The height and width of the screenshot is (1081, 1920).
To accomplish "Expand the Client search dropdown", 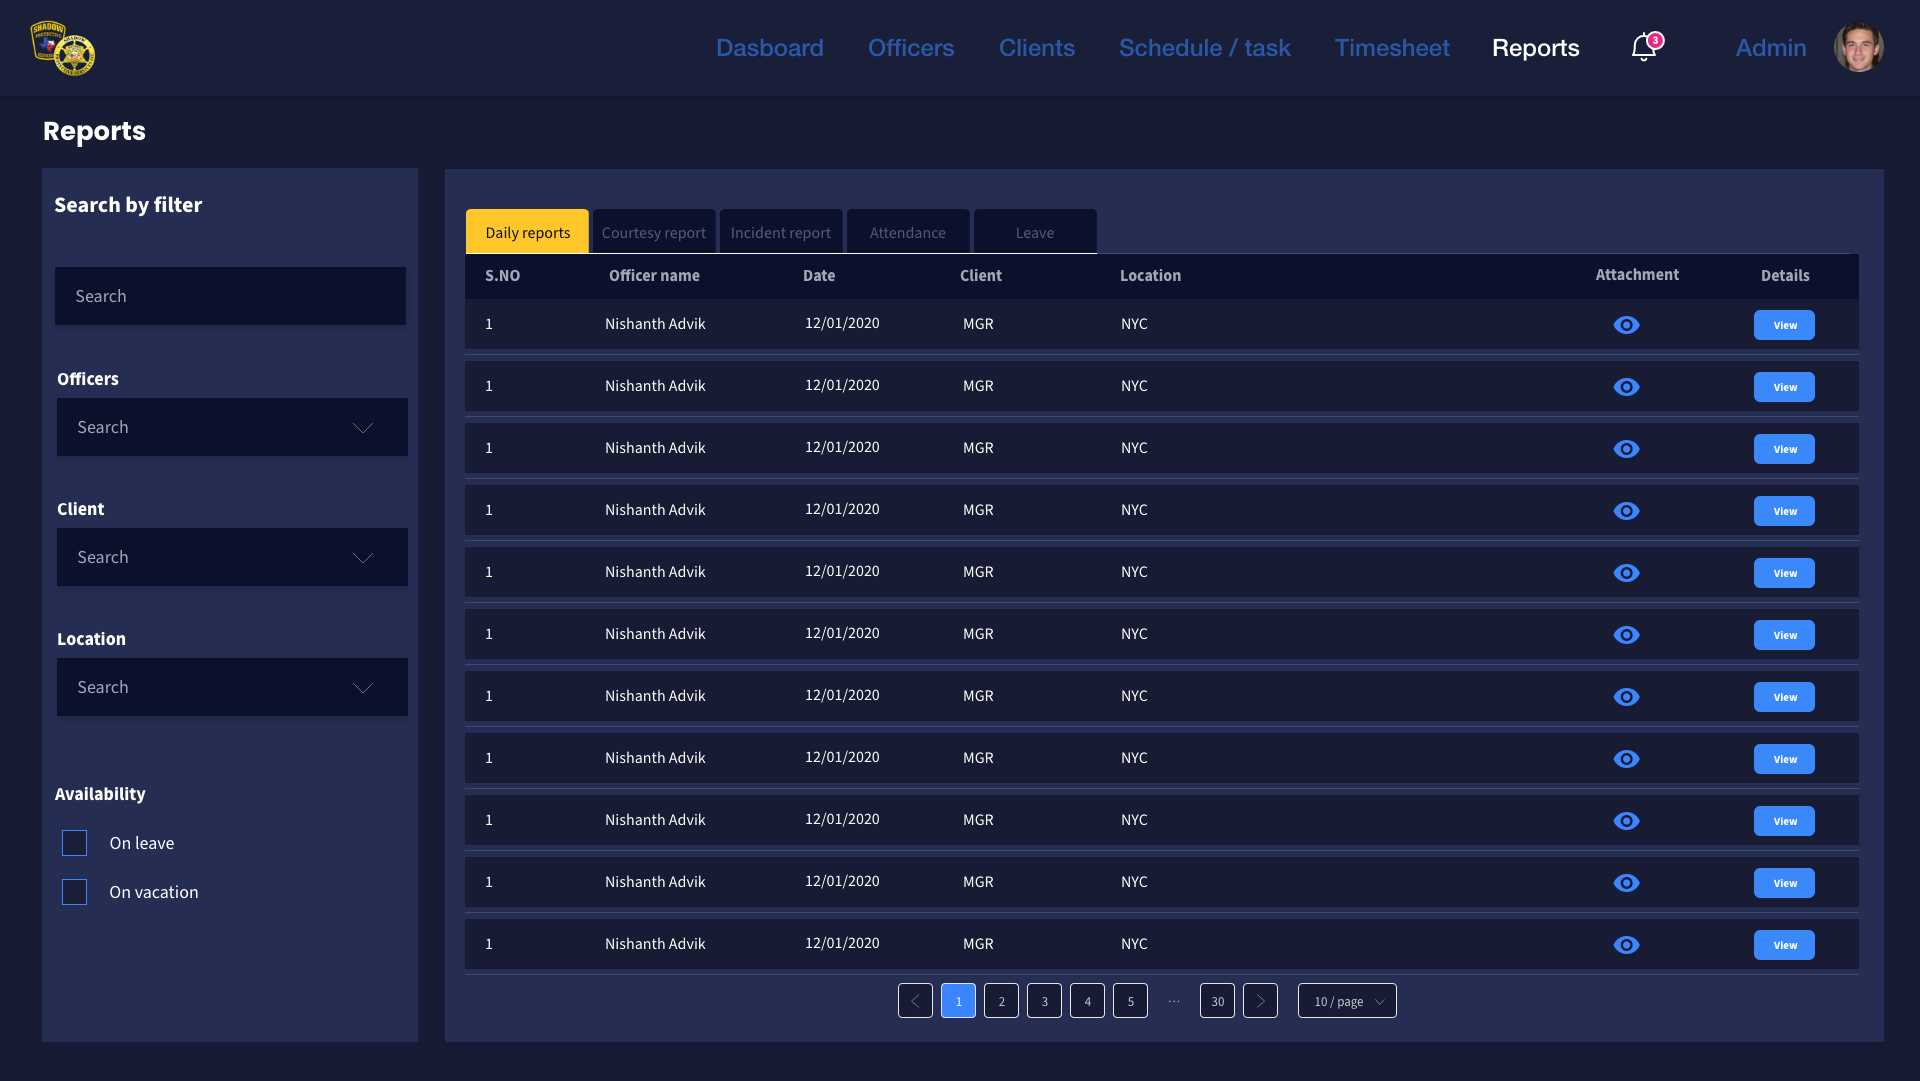I will tap(232, 557).
